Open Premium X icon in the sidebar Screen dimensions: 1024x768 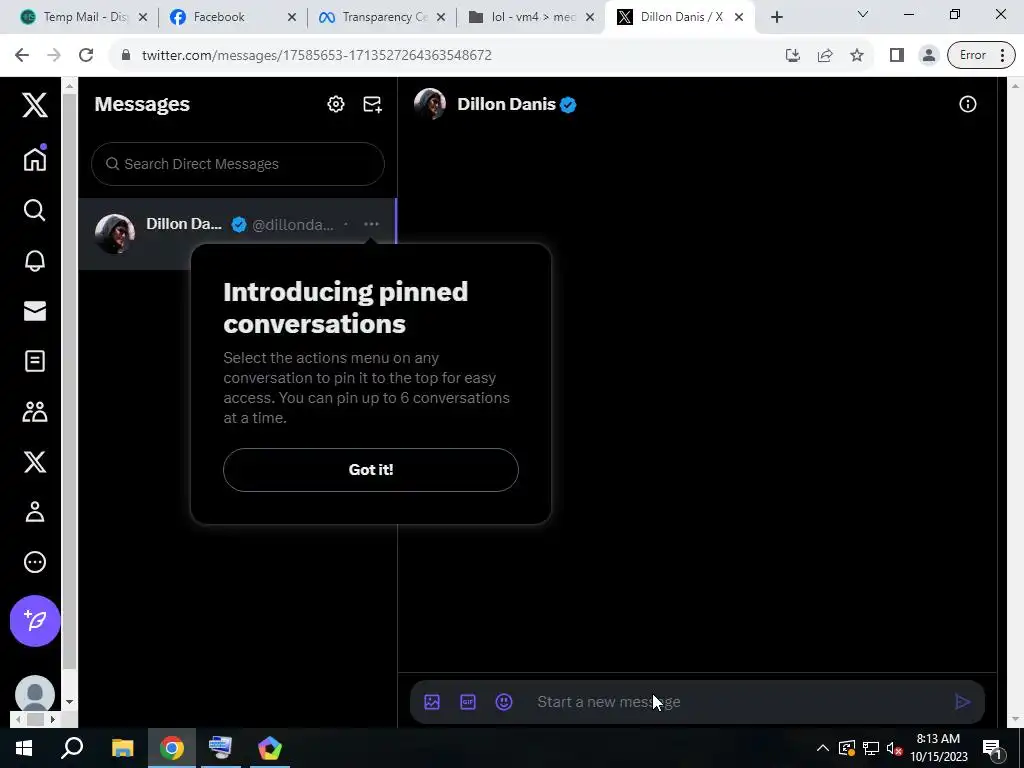[x=35, y=462]
